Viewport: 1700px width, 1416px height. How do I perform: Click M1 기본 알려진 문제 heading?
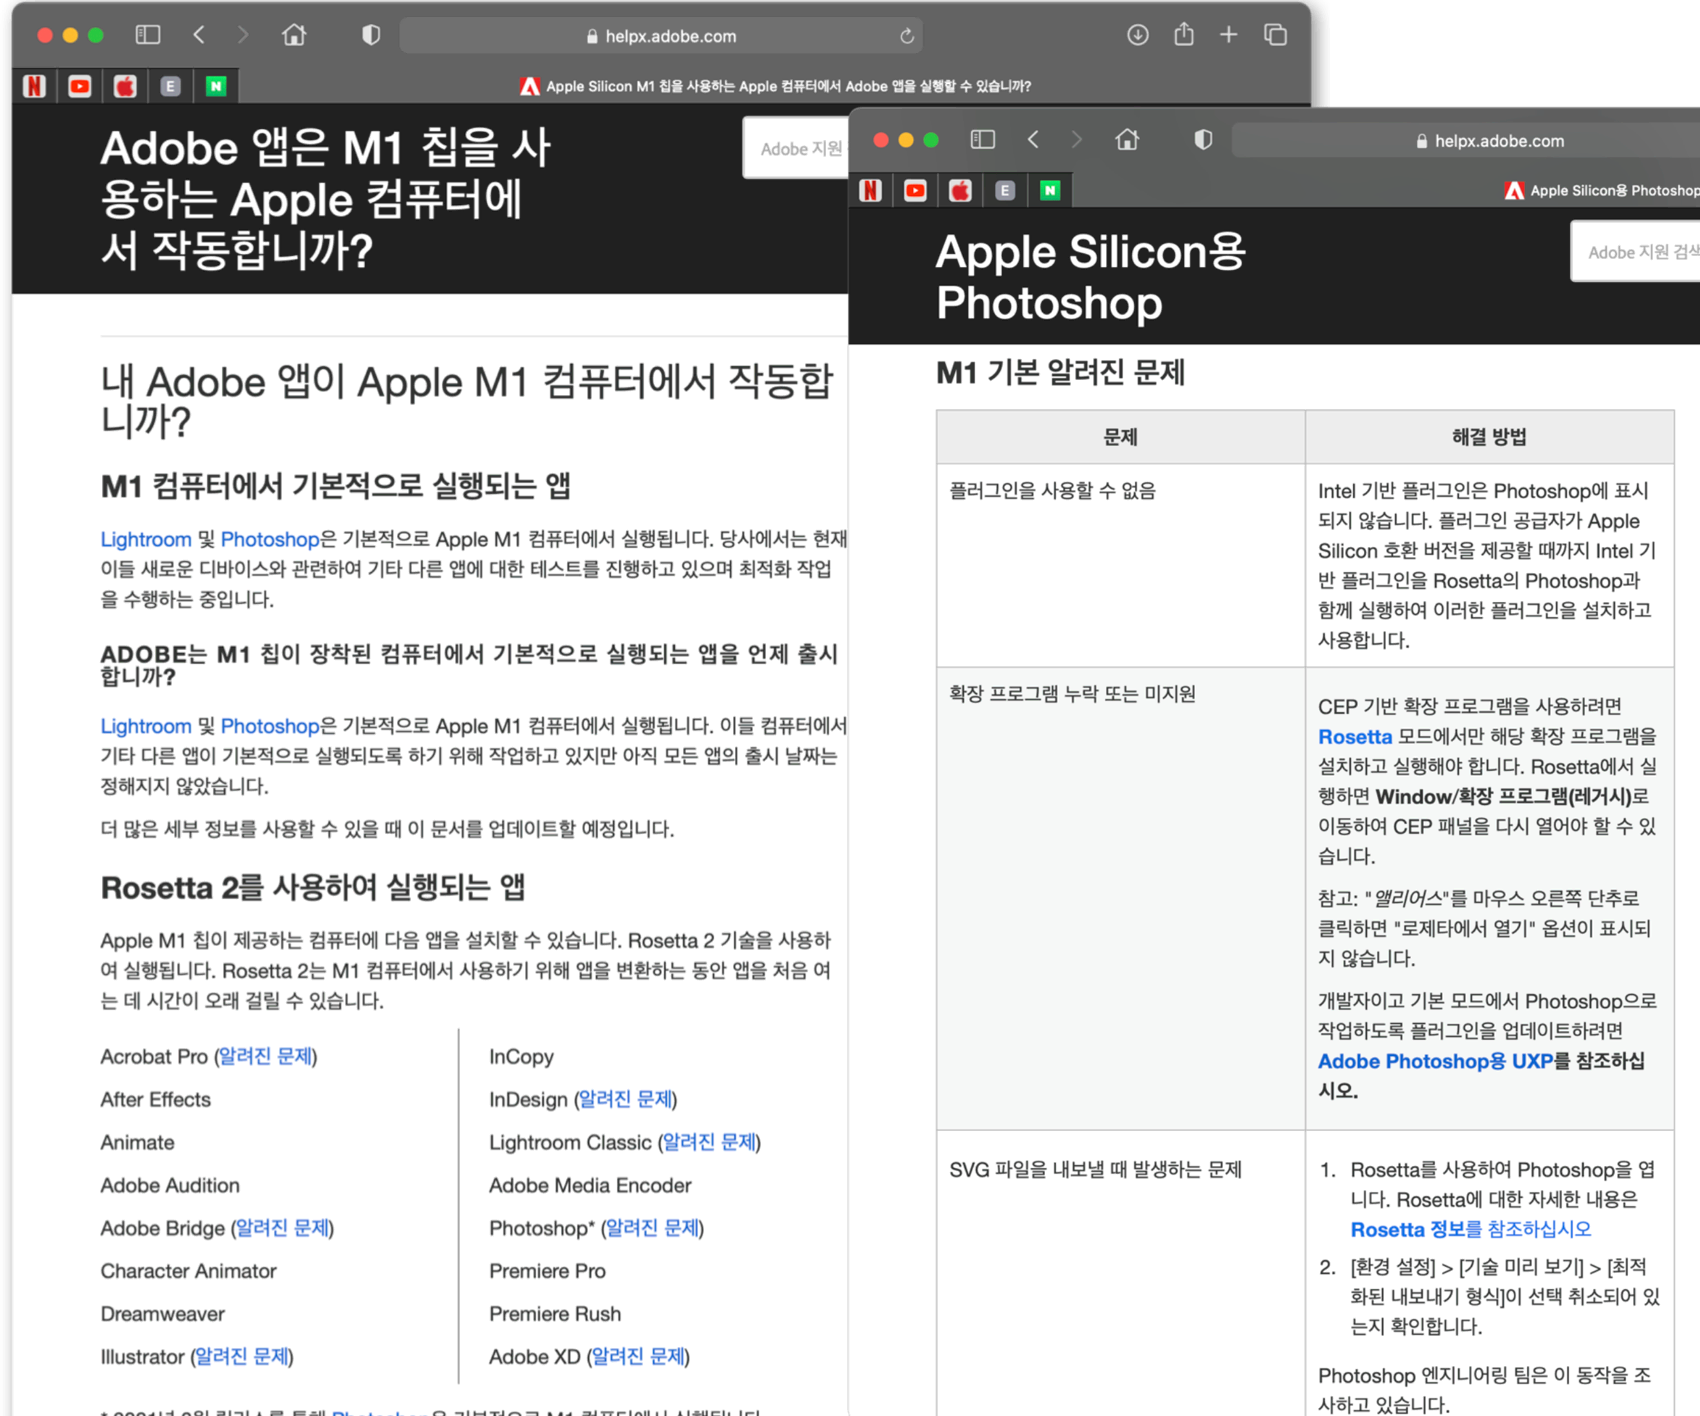point(1060,373)
